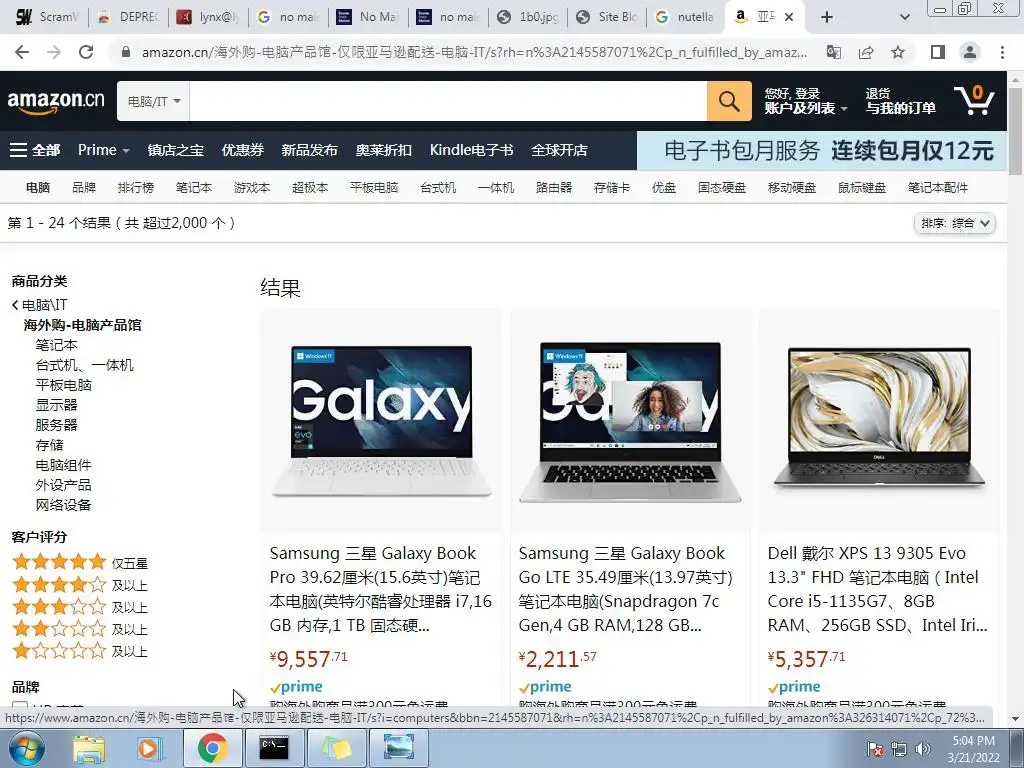Filter by four stars and up
1024x768 pixels.
(x=80, y=584)
